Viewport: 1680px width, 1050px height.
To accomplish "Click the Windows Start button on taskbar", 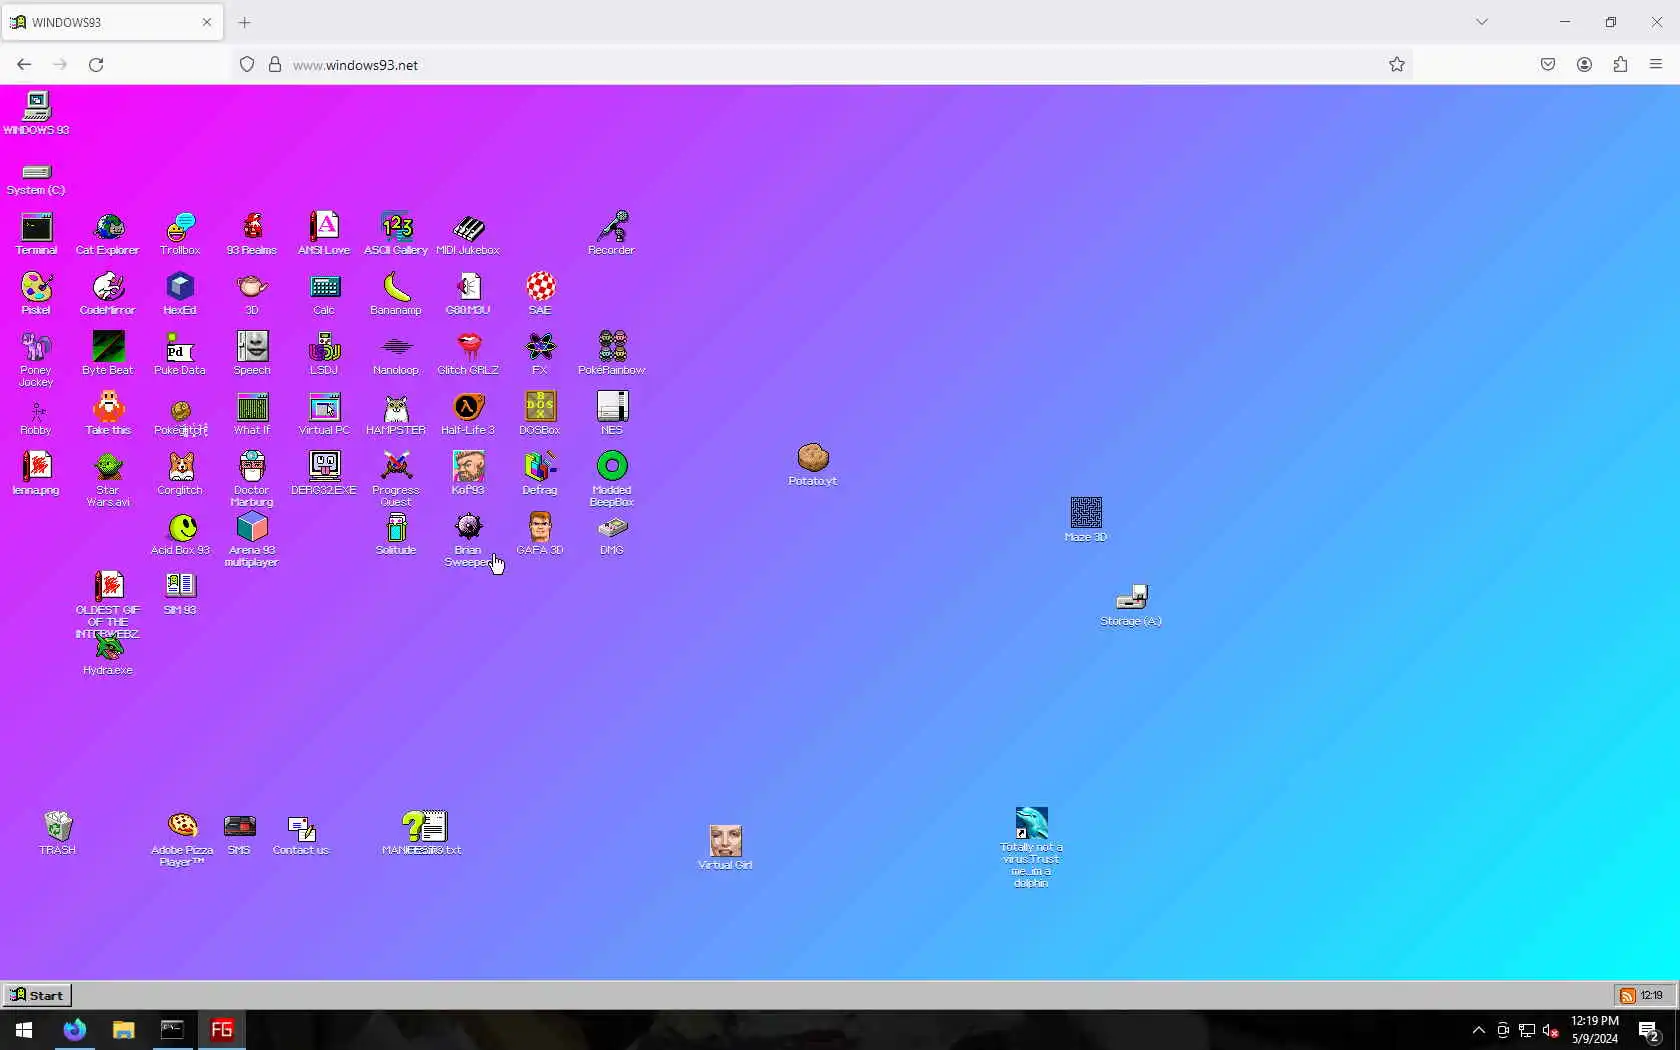I will 24,1030.
